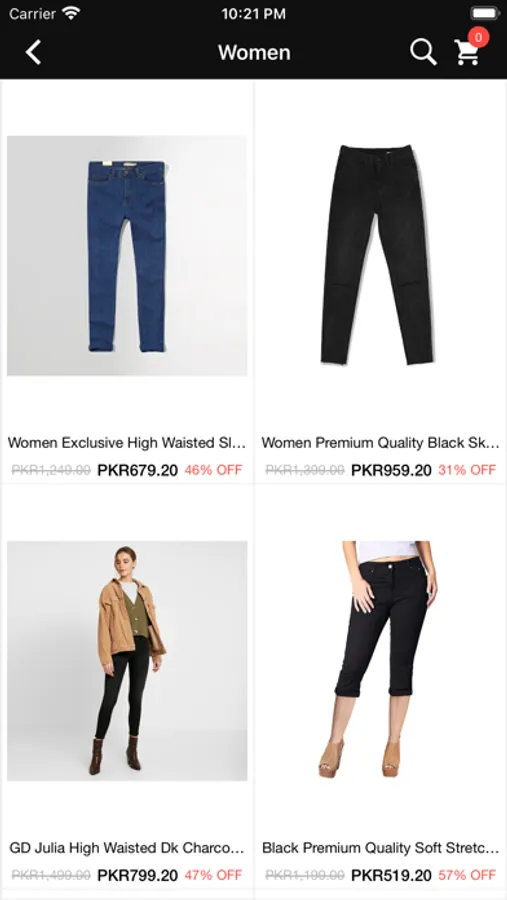
Task: Tap the 47% OFF discount label
Action: coord(214,875)
